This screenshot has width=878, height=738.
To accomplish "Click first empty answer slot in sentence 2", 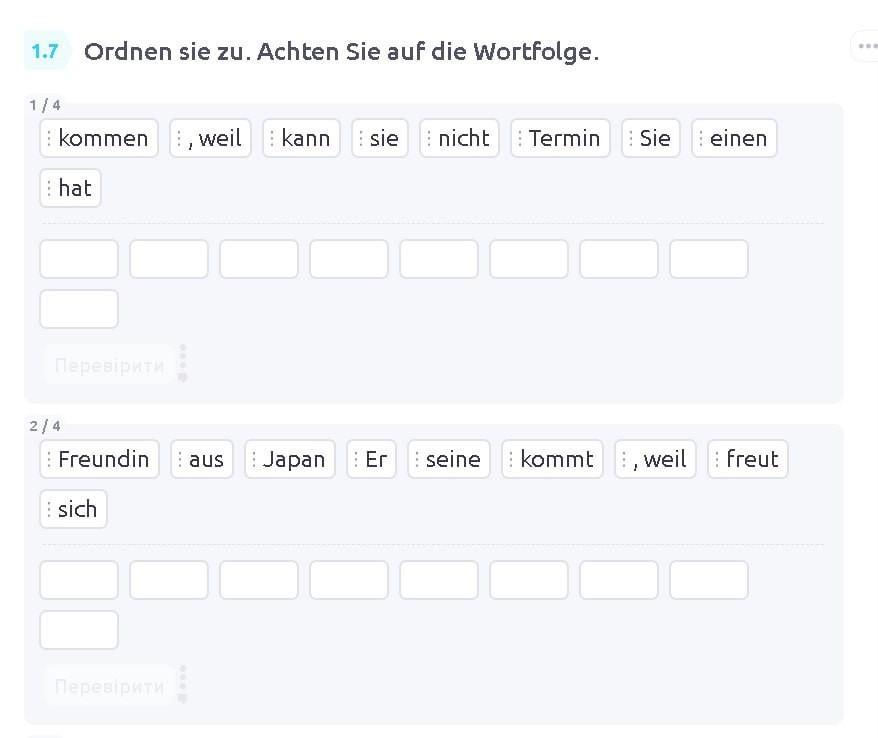I will point(79,580).
